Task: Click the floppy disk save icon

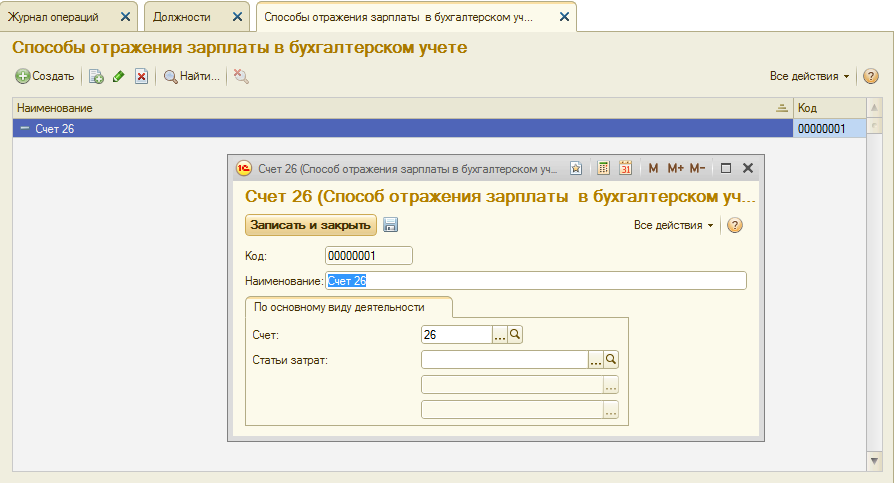Action: click(391, 225)
